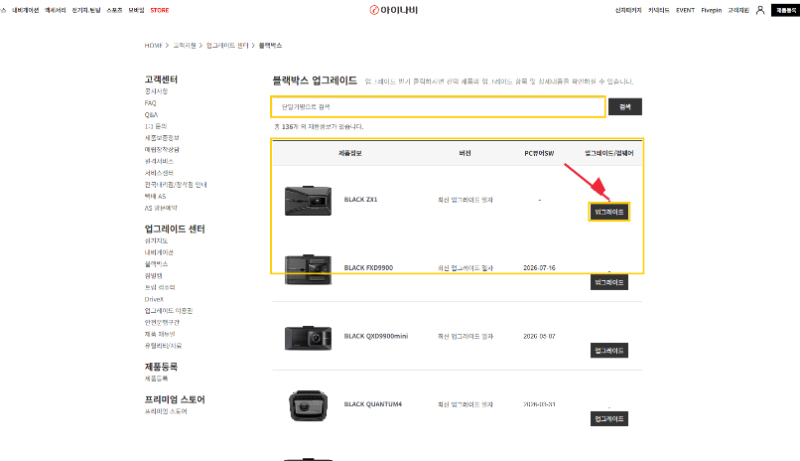Image resolution: width=800 pixels, height=461 pixels.
Task: Select the BLACK QXD9900mini product name
Action: pos(376,336)
